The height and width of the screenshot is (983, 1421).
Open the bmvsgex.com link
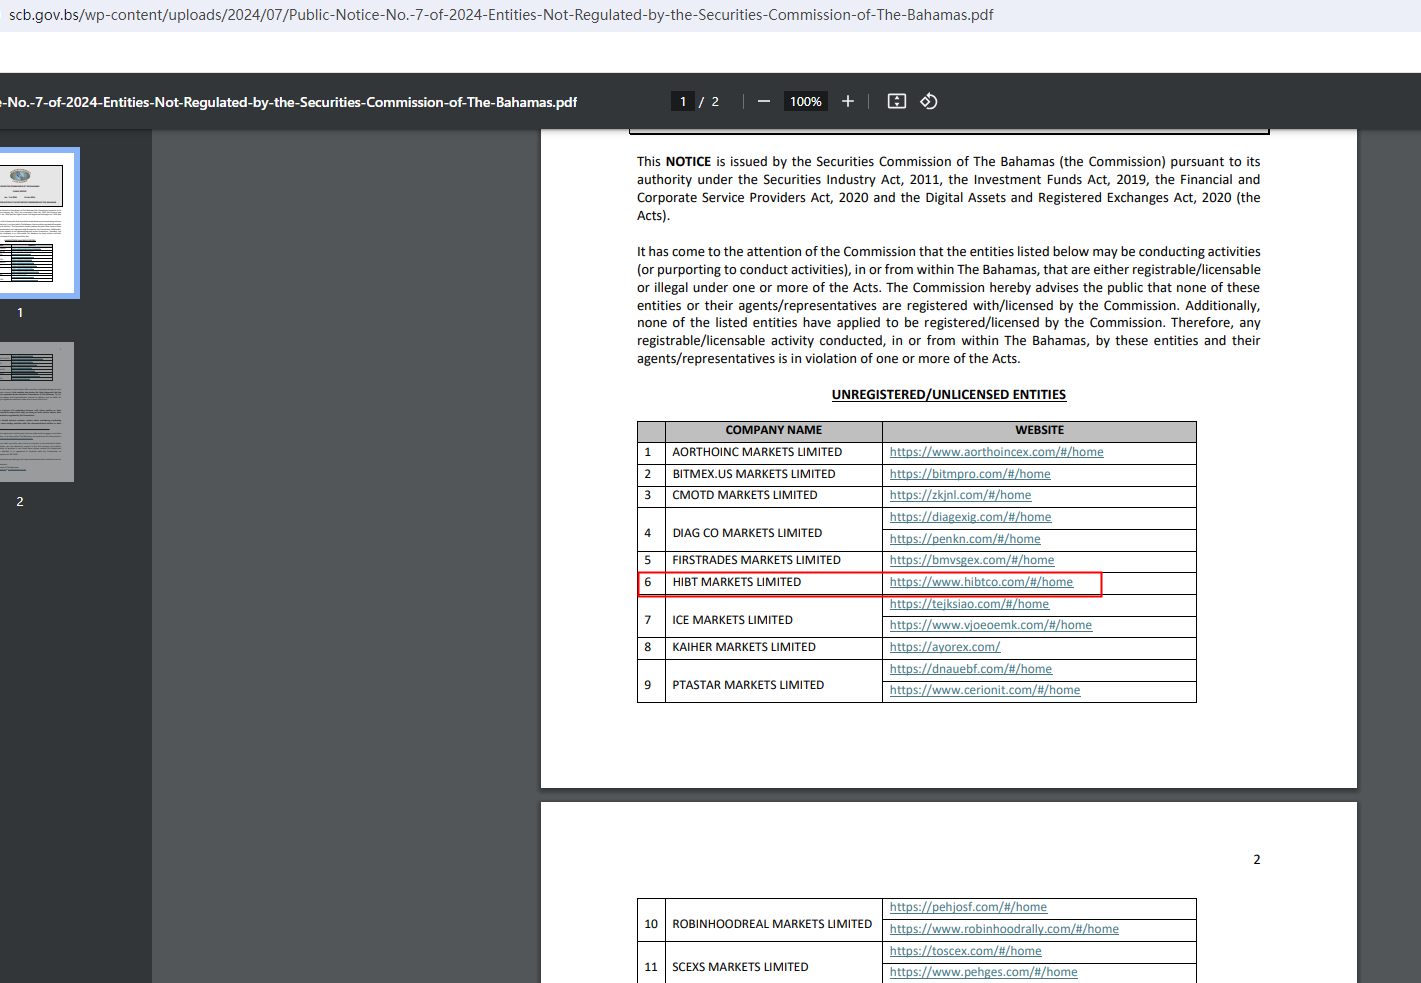[x=972, y=560]
